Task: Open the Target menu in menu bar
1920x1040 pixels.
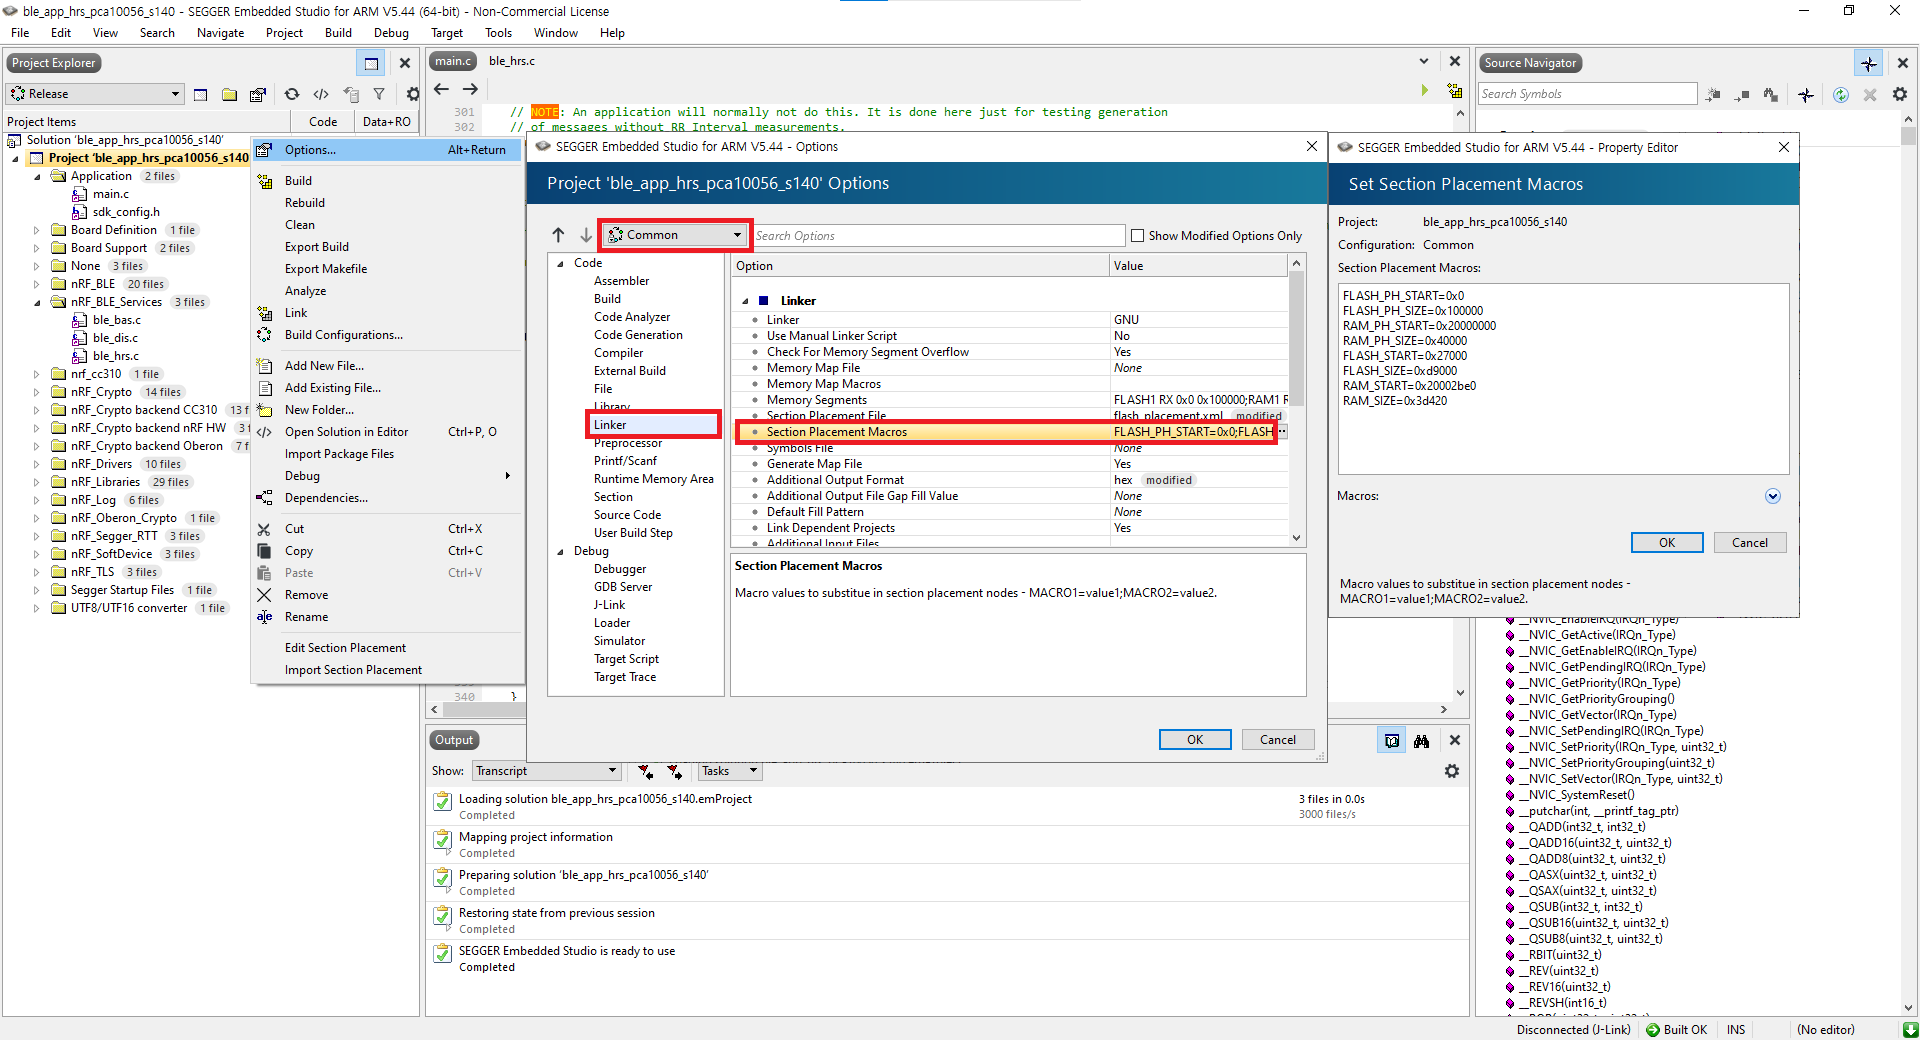Action: click(447, 33)
